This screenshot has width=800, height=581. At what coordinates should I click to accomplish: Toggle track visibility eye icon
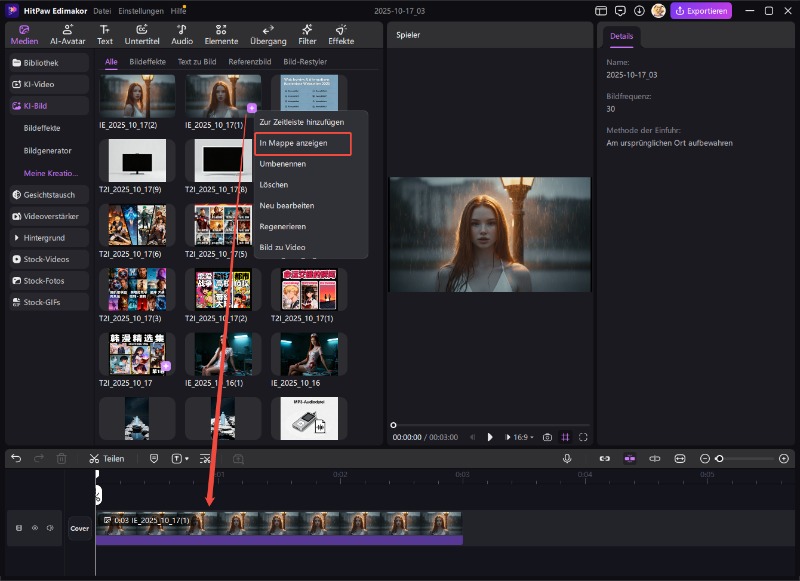[x=35, y=528]
